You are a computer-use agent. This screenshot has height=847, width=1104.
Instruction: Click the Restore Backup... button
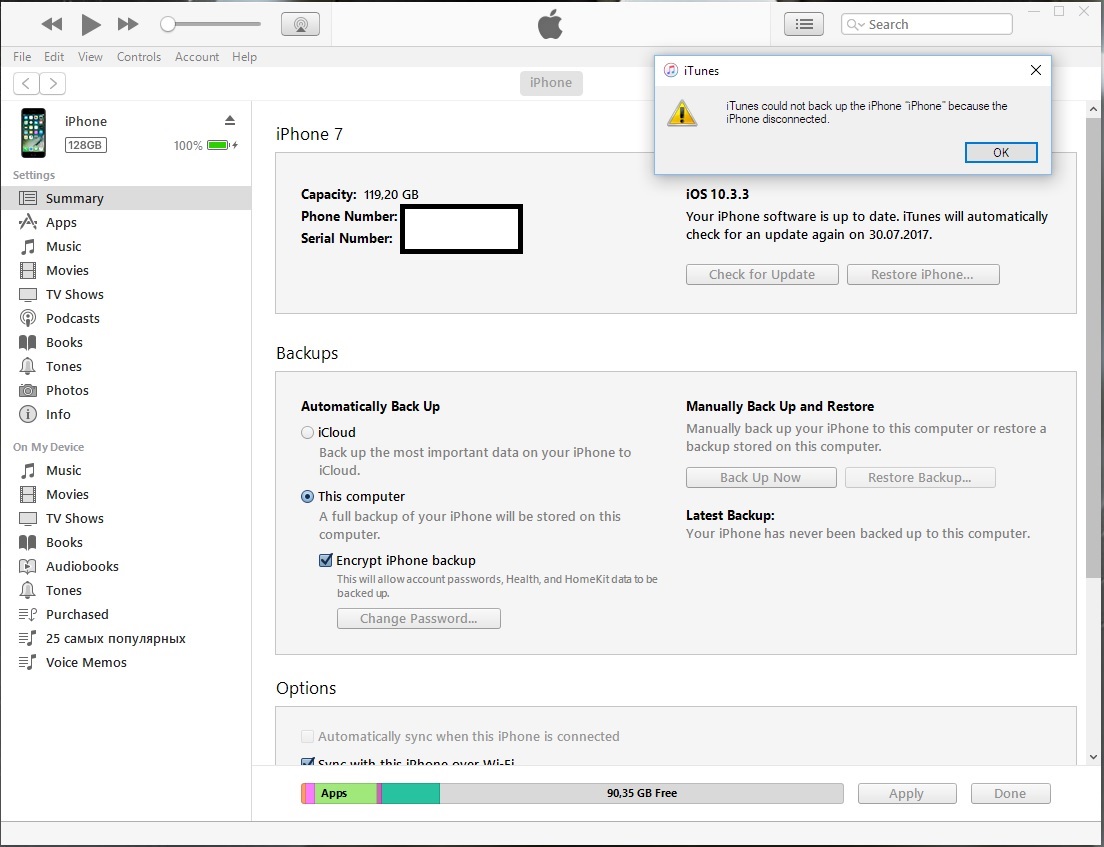920,477
